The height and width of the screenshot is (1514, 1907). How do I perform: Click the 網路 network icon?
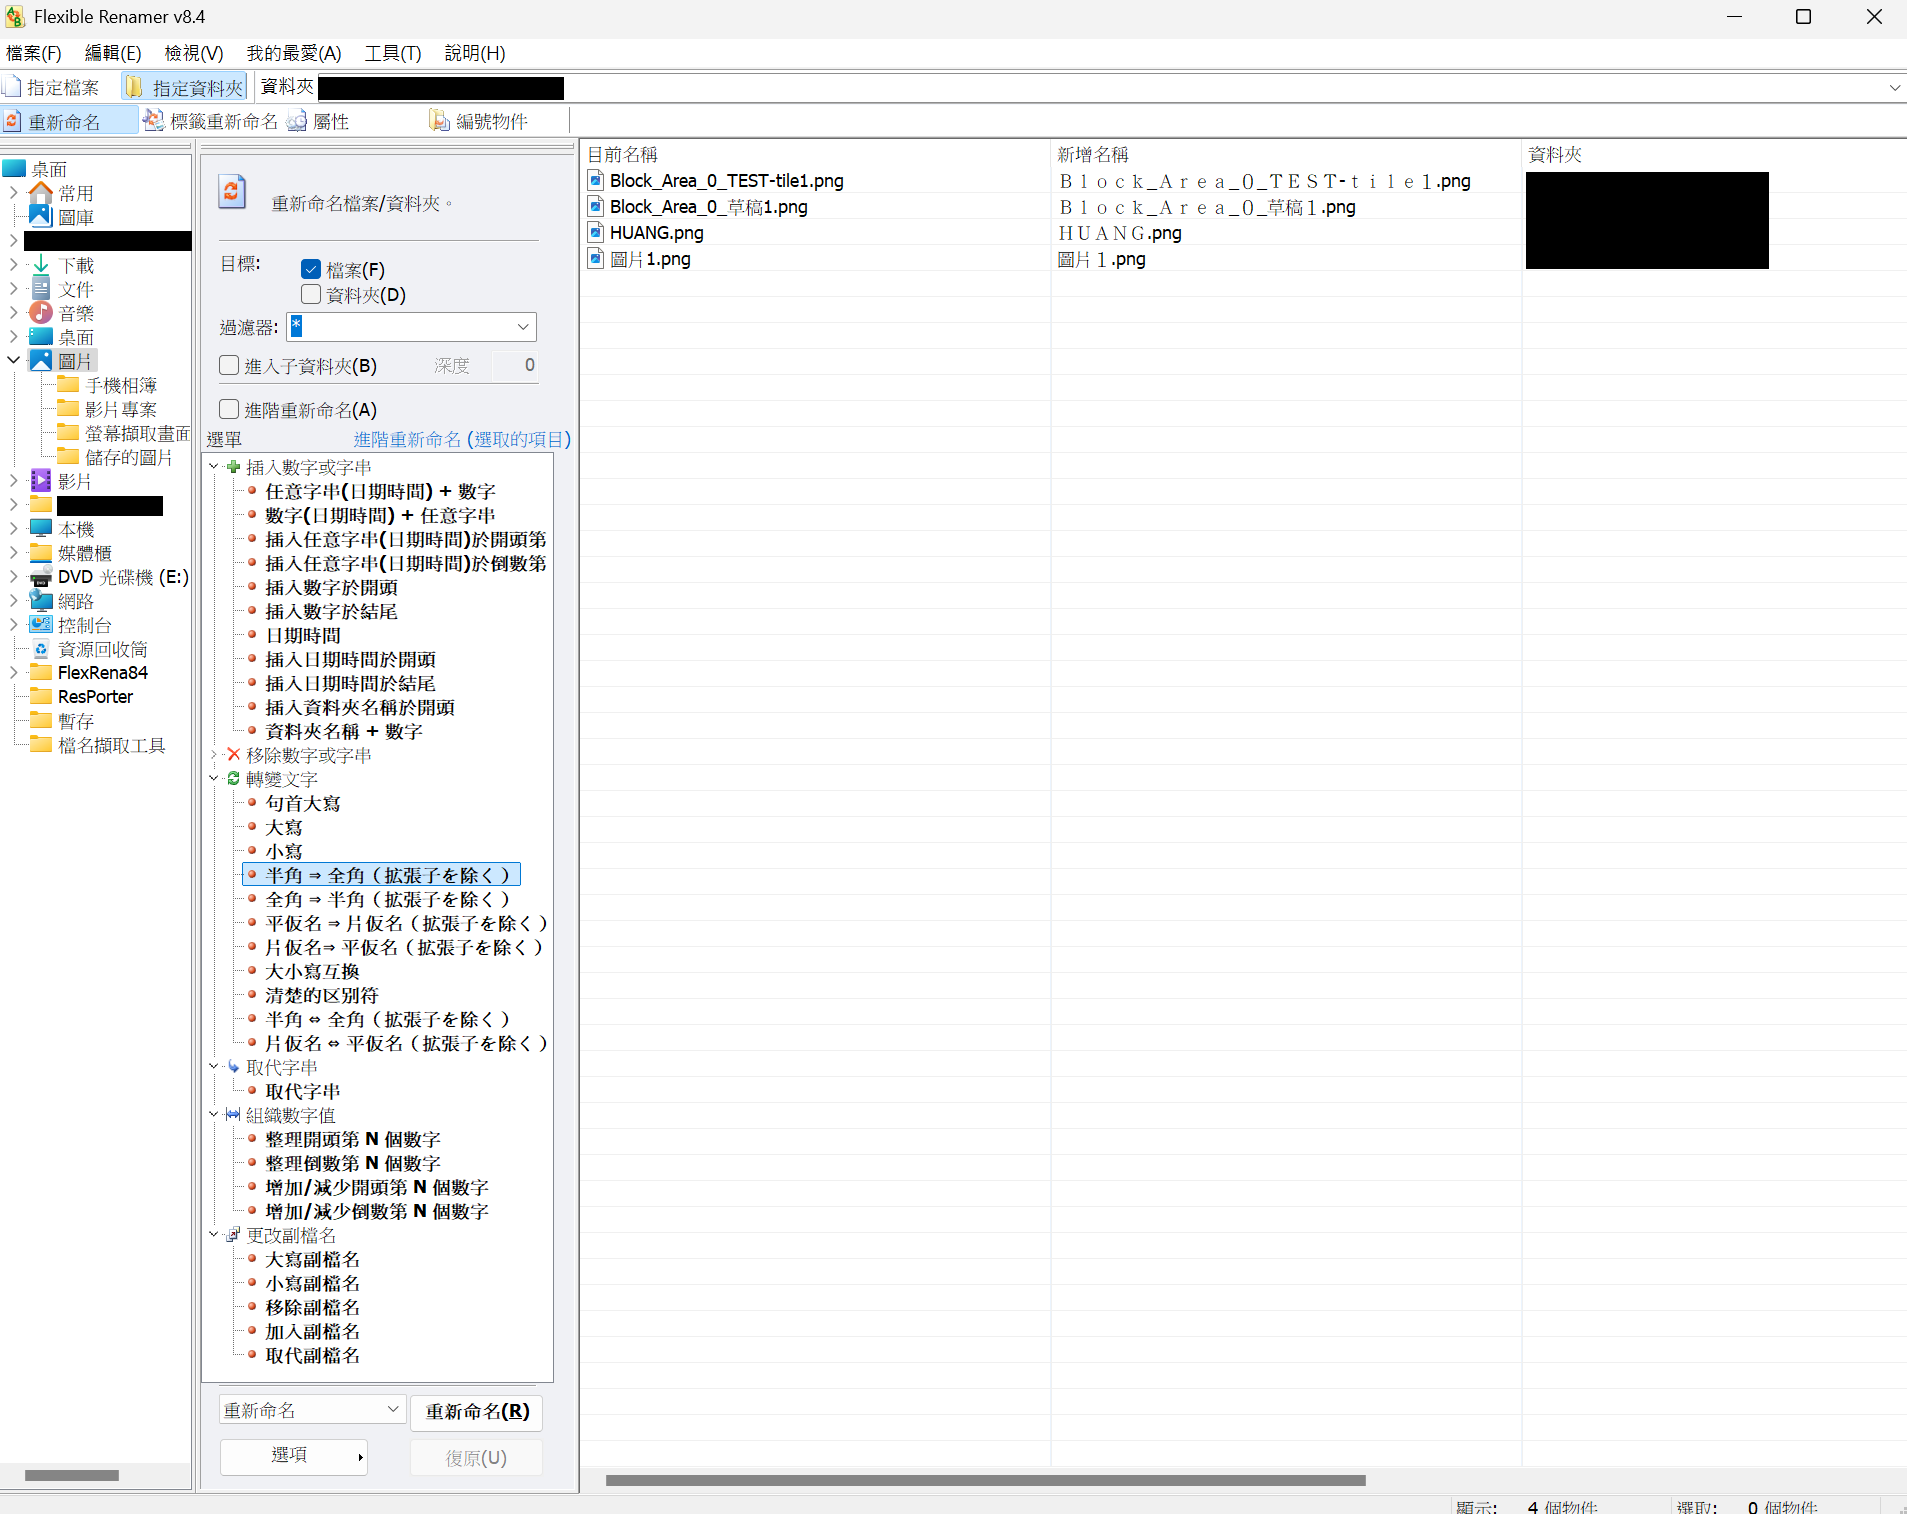[x=41, y=600]
